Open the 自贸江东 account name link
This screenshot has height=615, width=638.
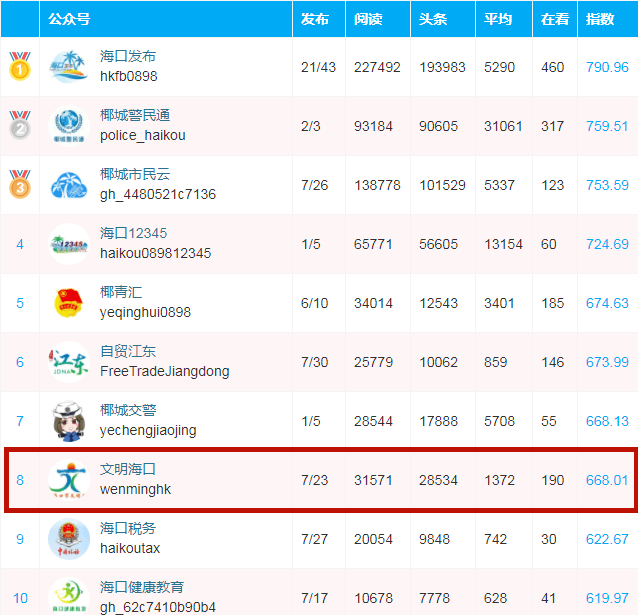[x=128, y=351]
